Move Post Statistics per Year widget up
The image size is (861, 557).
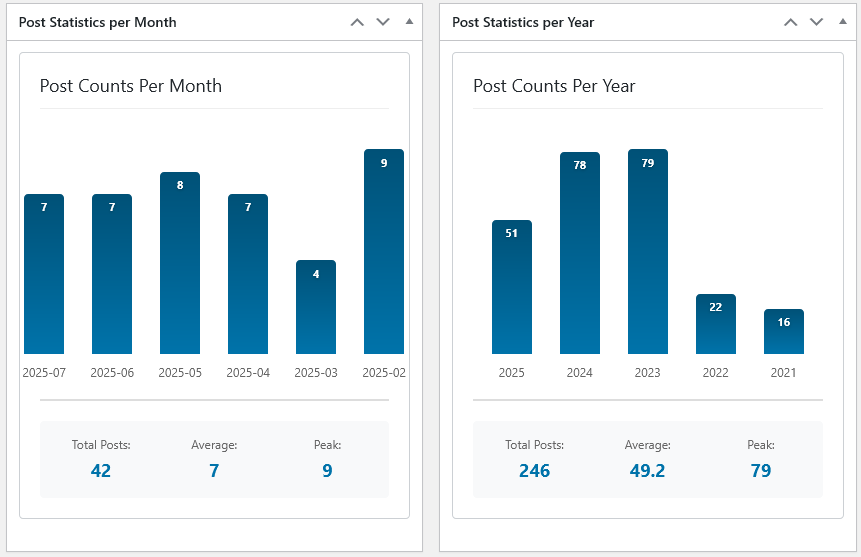click(x=791, y=22)
